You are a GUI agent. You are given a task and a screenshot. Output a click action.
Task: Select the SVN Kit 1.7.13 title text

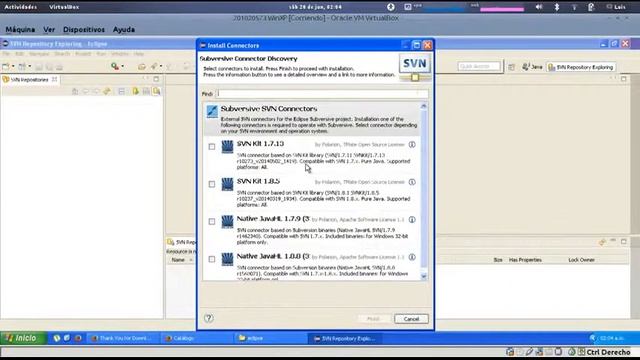[x=260, y=144]
